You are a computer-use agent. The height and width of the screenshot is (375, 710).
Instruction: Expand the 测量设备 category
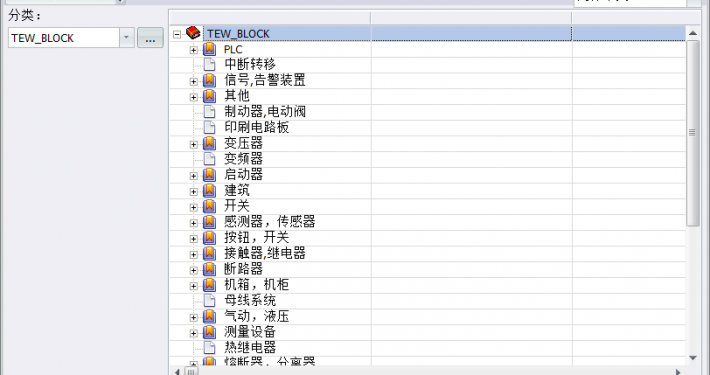tap(193, 333)
